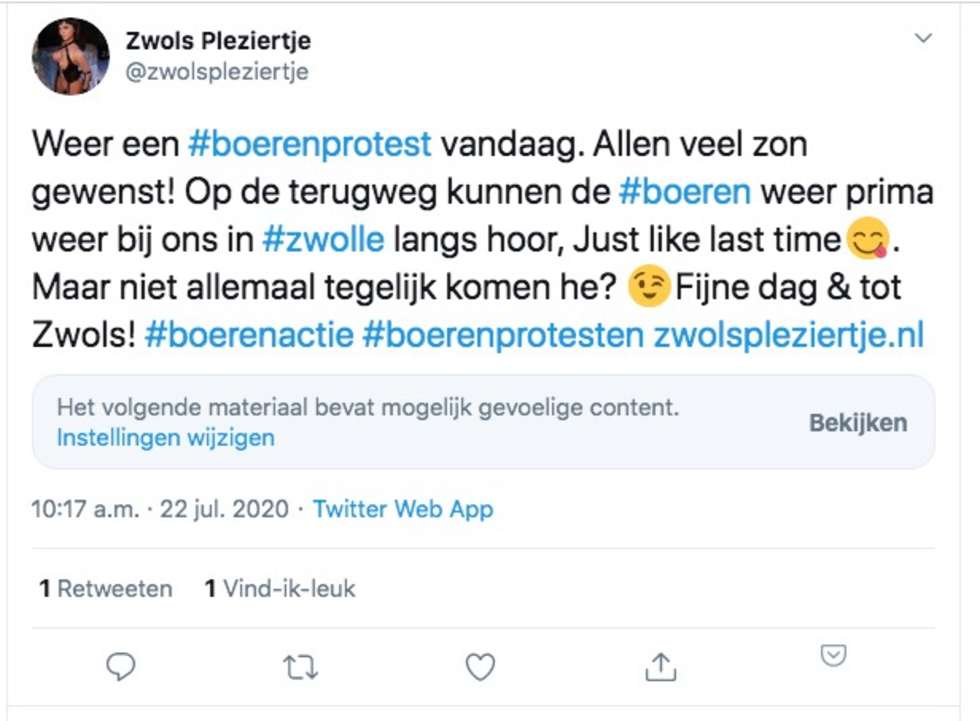Follow the #boeren hashtag link
This screenshot has height=721, width=980.
(685, 191)
